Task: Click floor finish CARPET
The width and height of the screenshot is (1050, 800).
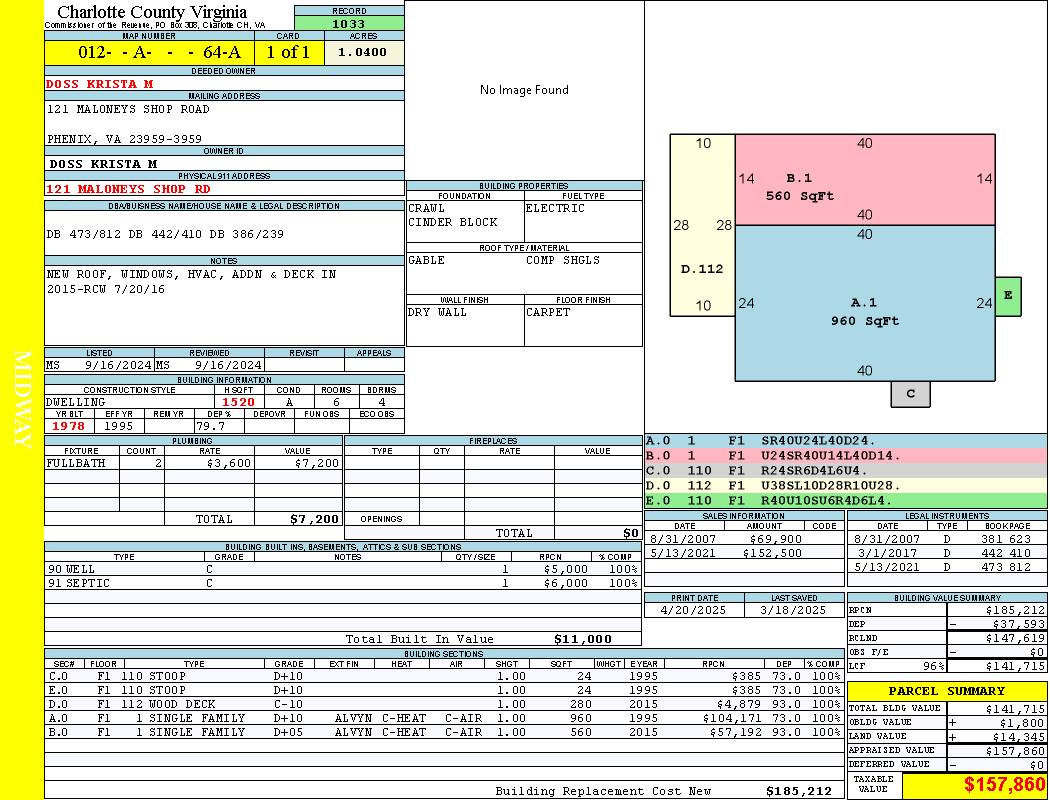Action: click(548, 313)
